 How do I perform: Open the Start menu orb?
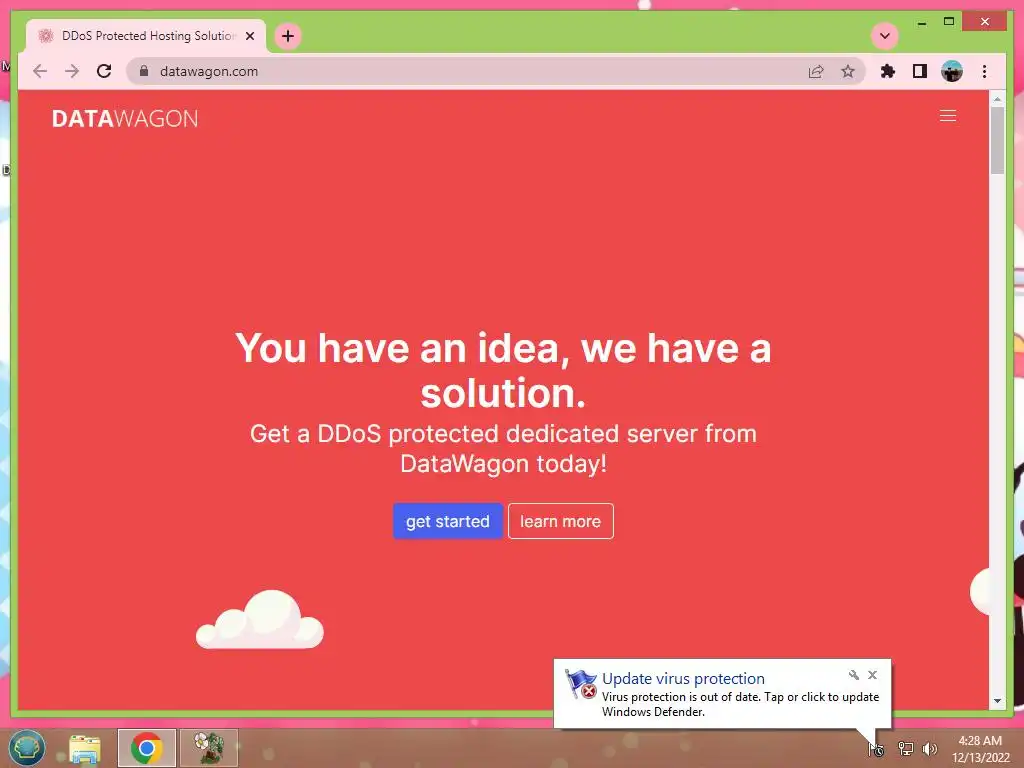[27, 748]
